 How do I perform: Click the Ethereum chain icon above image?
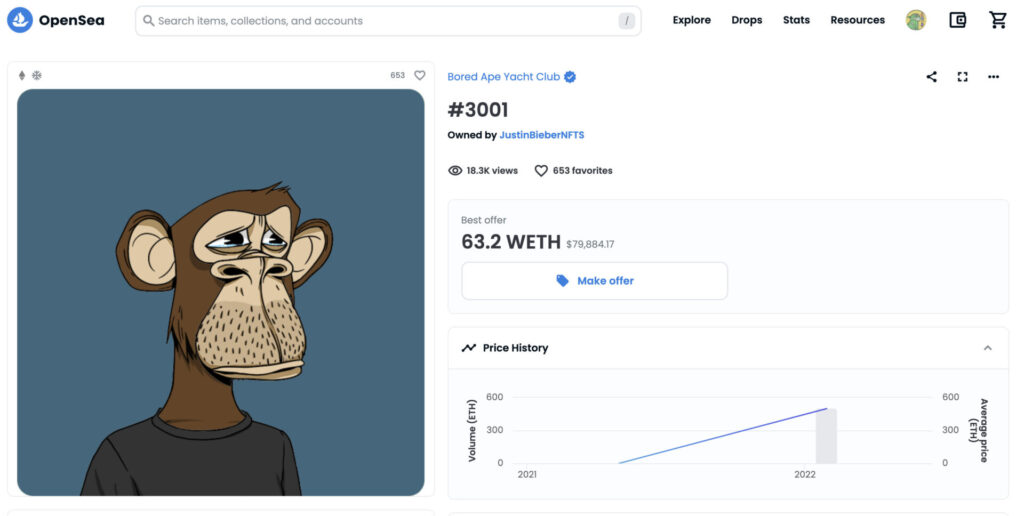(22, 76)
